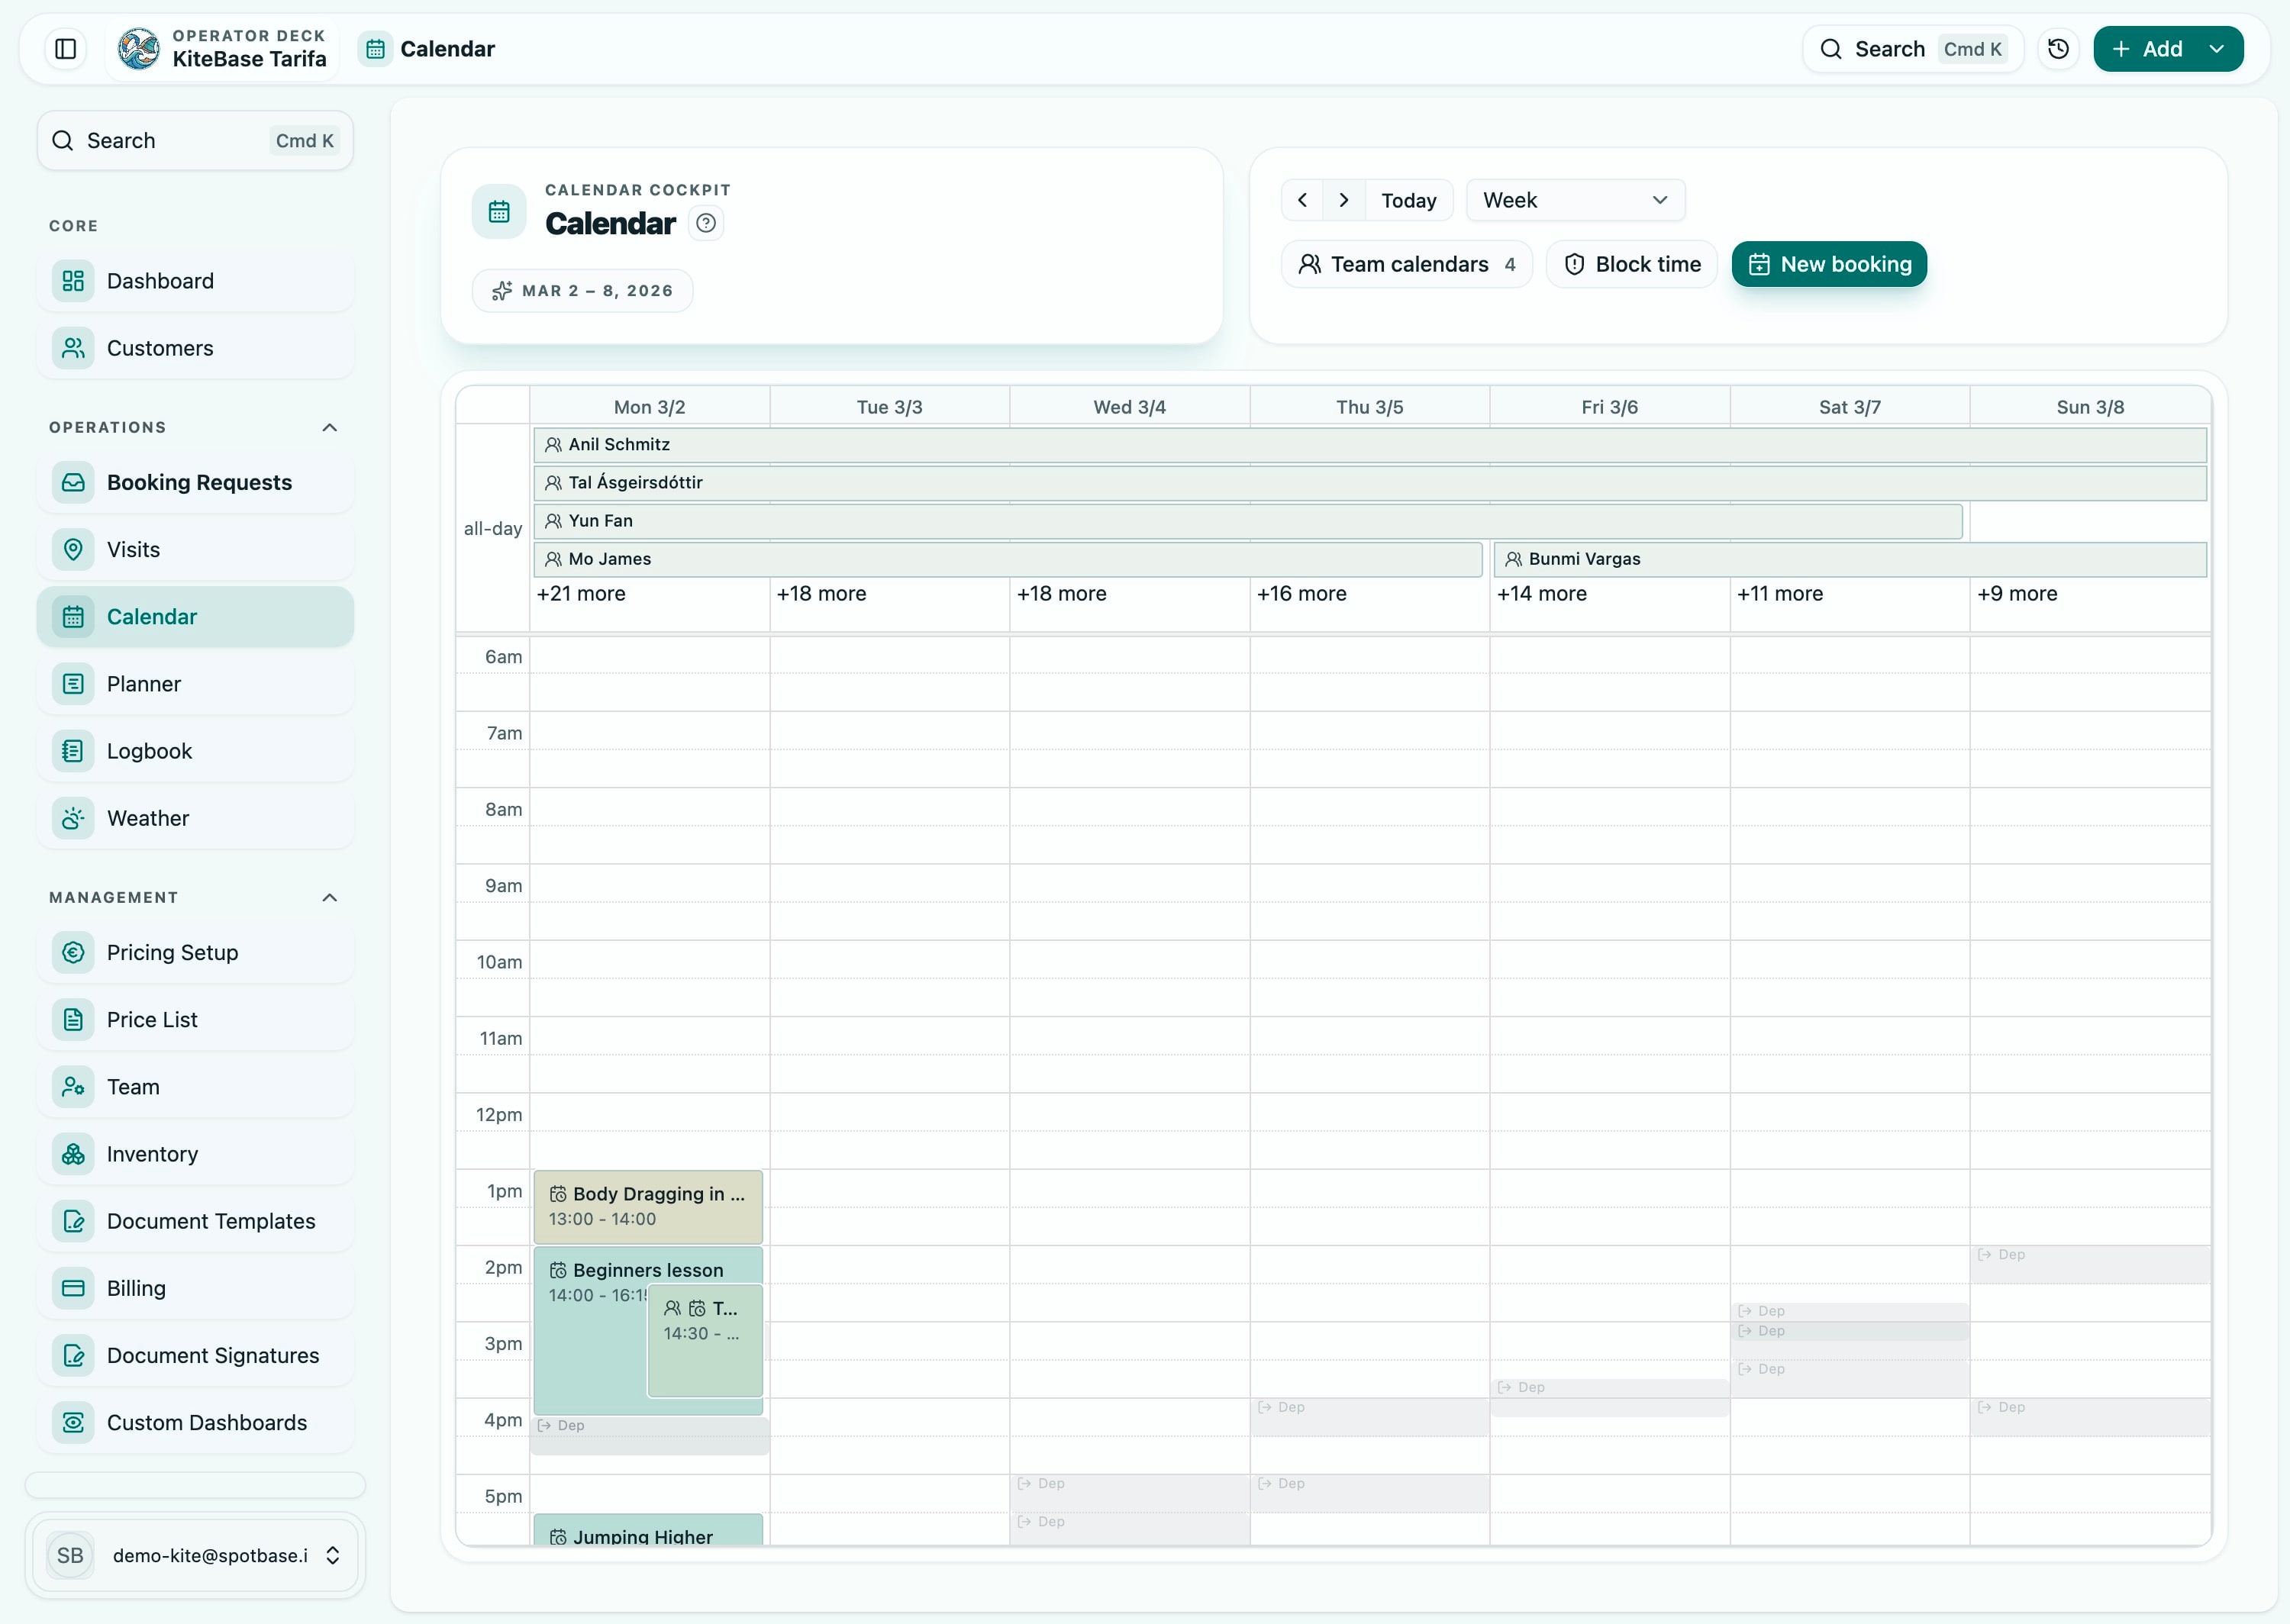
Task: Click the Logbook notebook icon
Action: point(72,750)
